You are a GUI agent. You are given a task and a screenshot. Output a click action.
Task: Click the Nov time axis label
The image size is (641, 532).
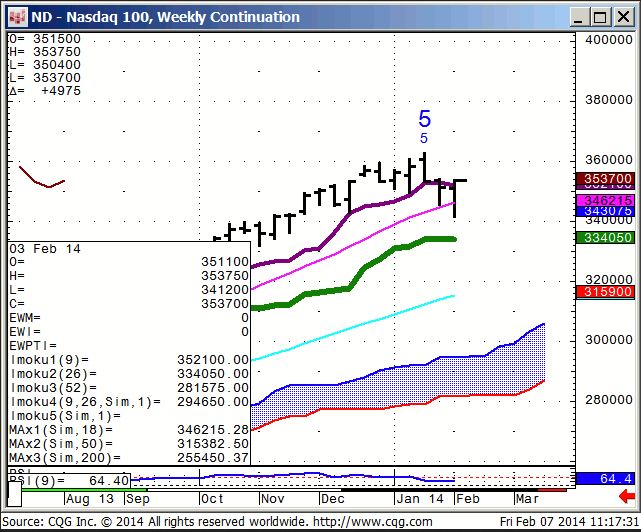click(272, 499)
